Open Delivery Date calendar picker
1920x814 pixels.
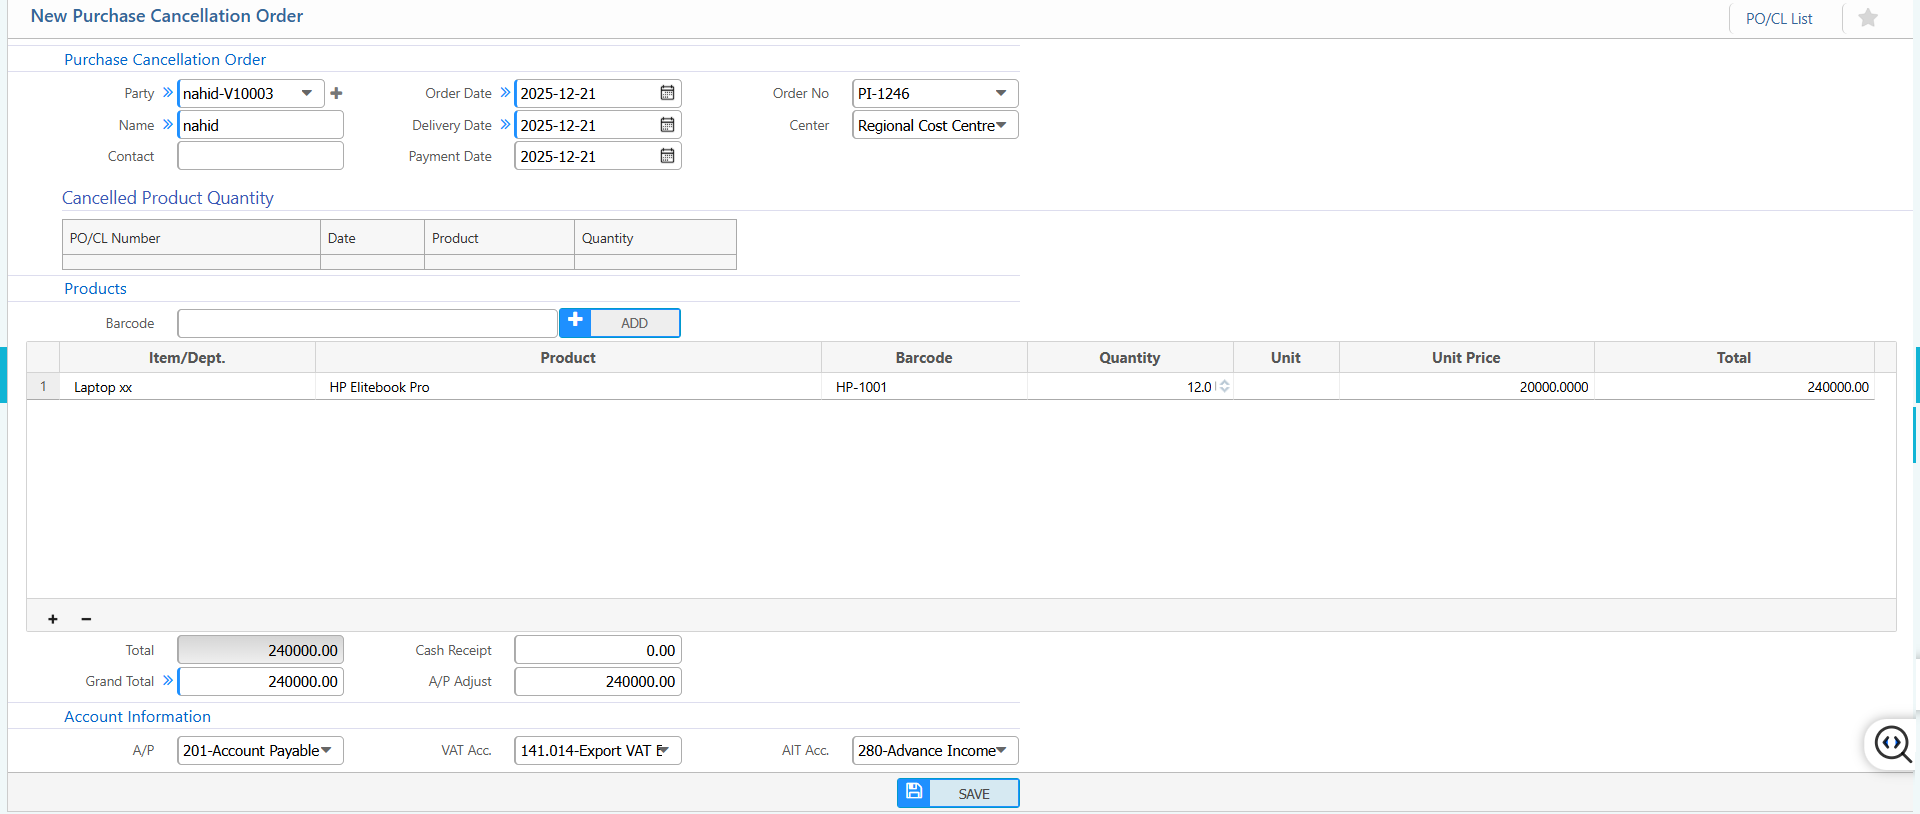[667, 125]
